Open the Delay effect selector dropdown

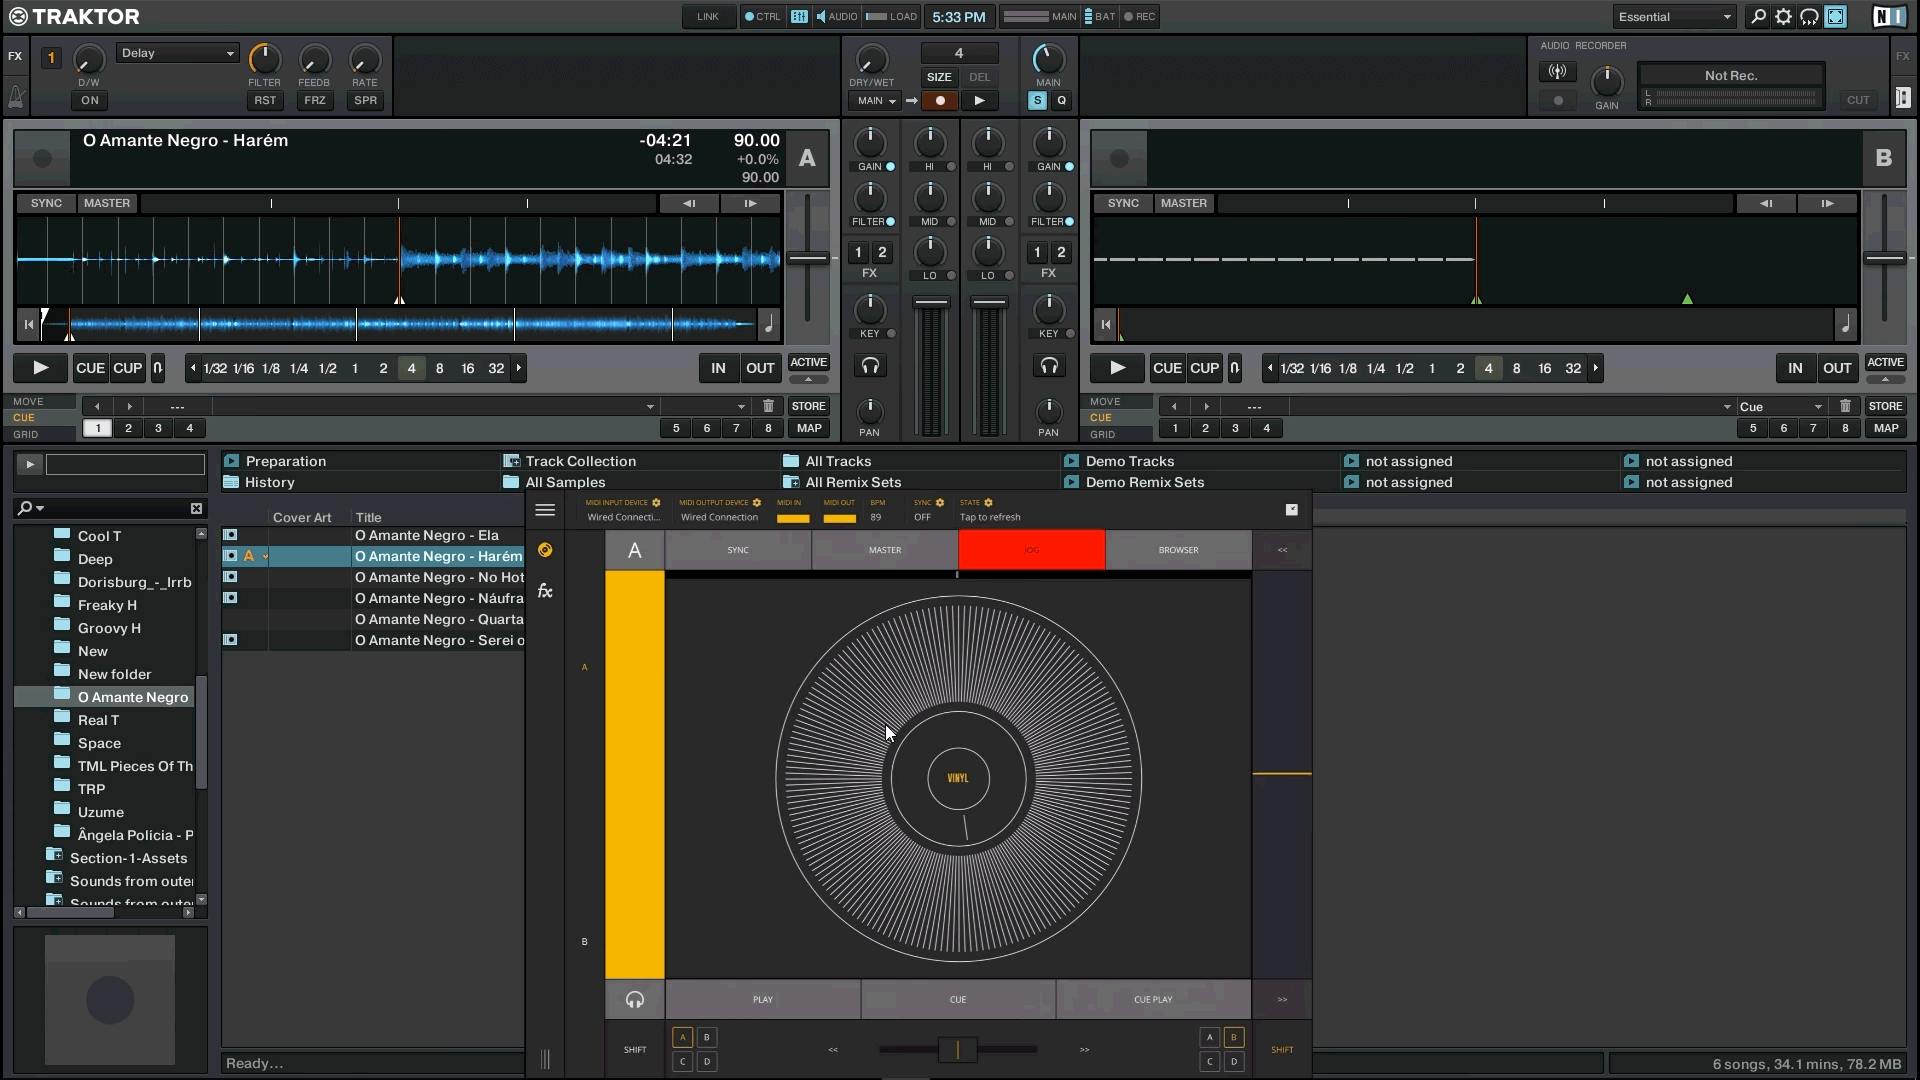point(177,53)
